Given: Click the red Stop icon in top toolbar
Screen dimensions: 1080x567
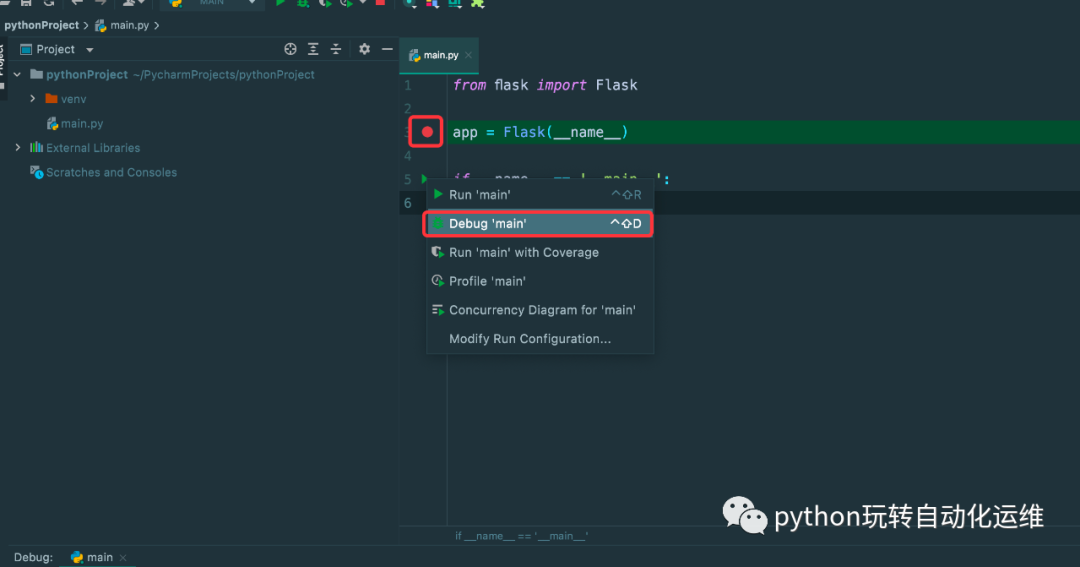Looking at the screenshot, I should pos(380,3).
